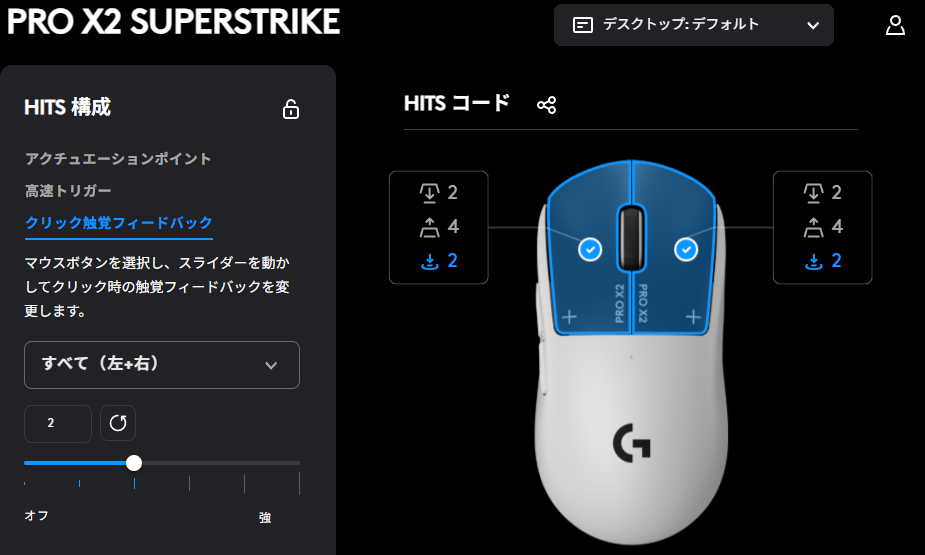Switch to 高速トリガー tab
The height and width of the screenshot is (555, 925).
click(x=68, y=191)
